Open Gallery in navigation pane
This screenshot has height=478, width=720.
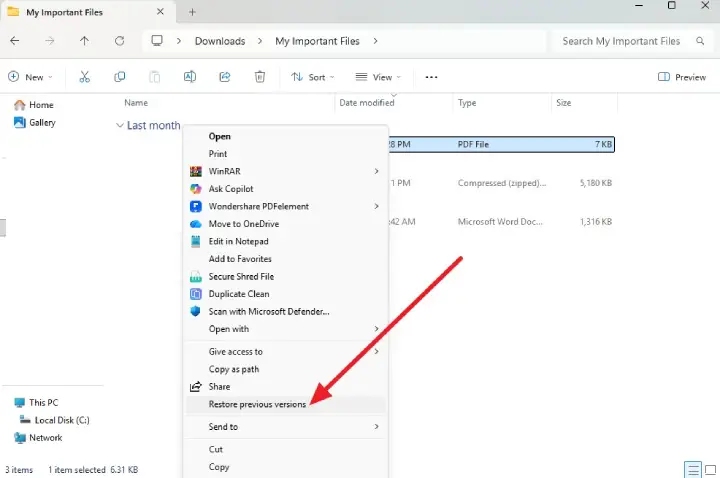point(35,123)
